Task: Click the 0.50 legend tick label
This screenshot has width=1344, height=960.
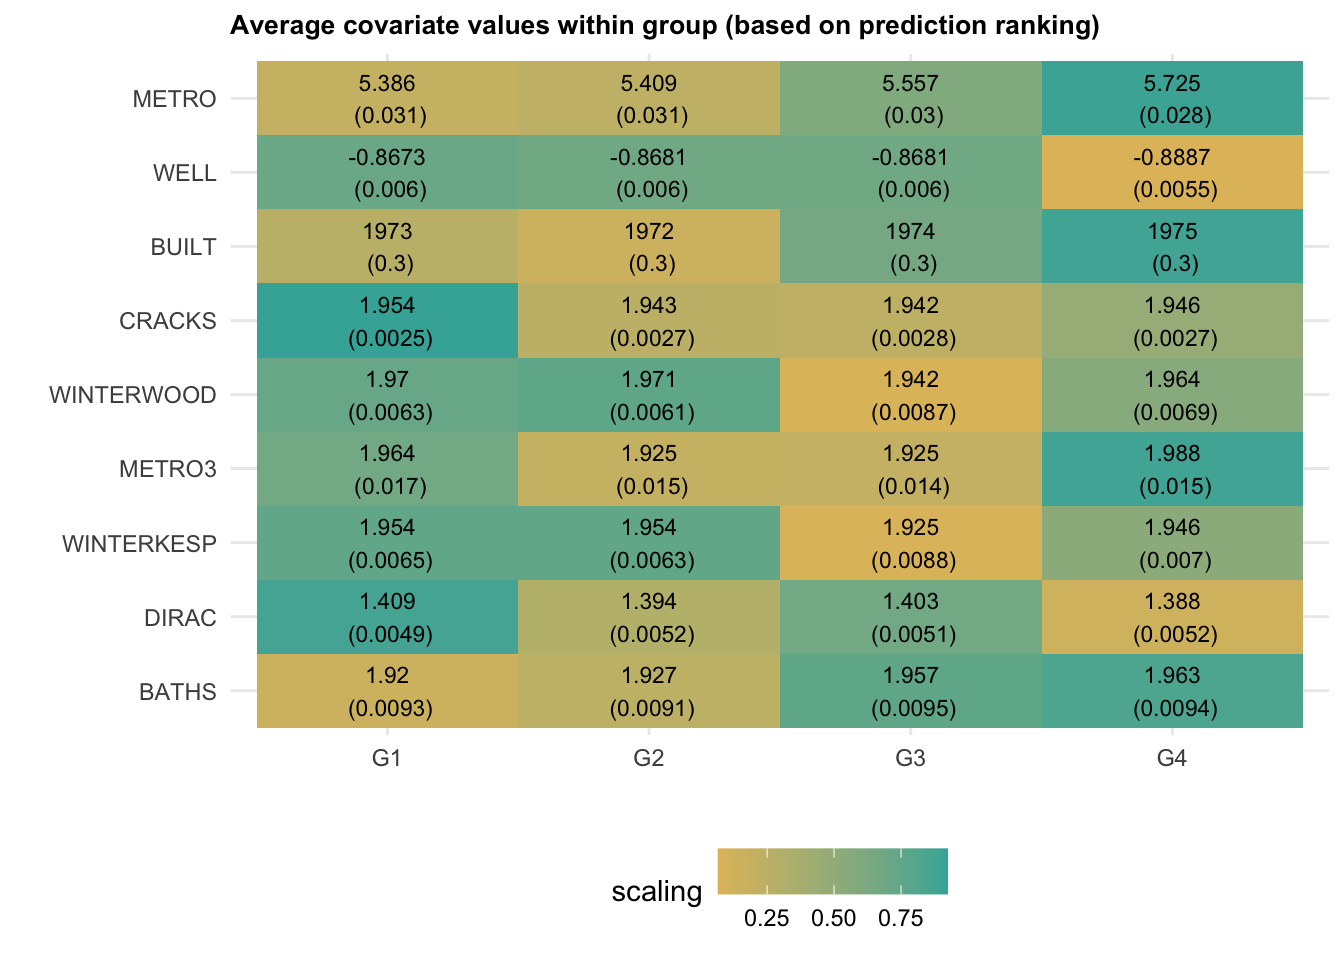Action: (833, 918)
